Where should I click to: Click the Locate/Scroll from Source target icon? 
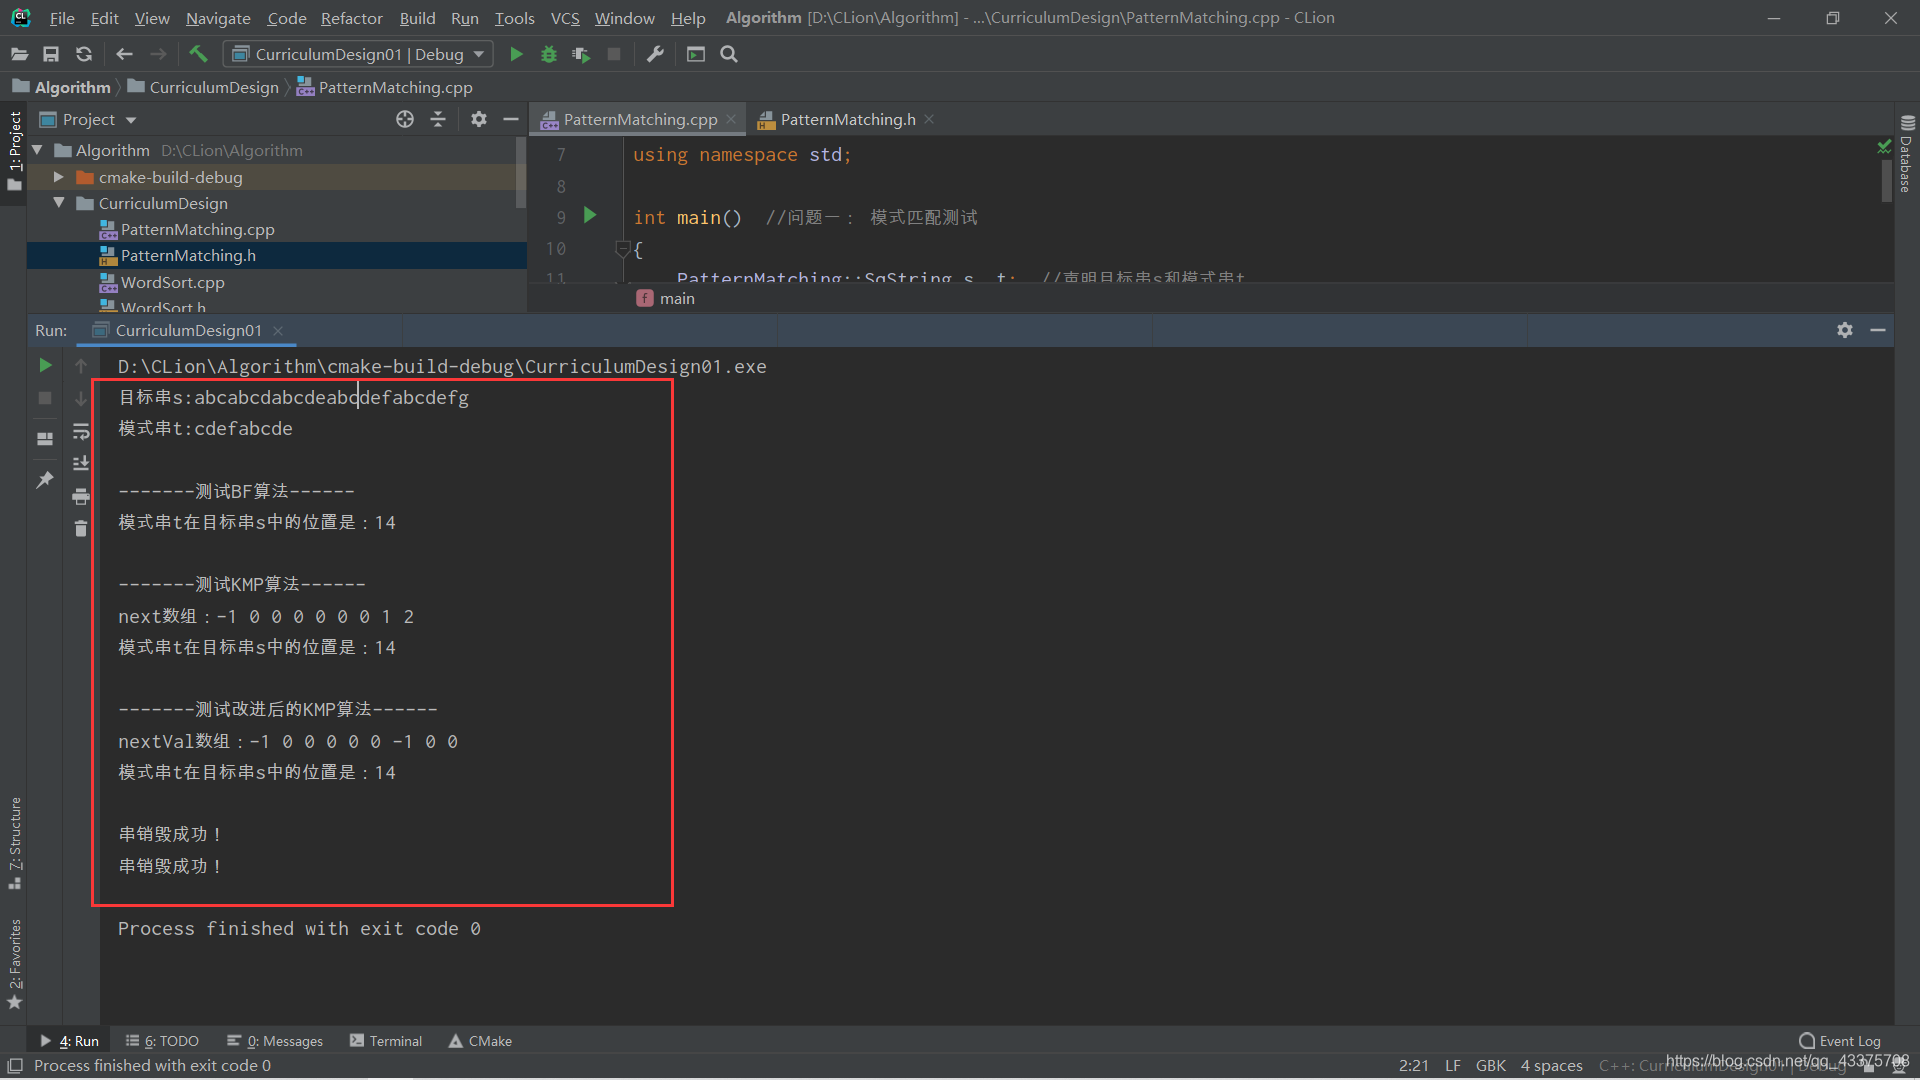coord(404,120)
